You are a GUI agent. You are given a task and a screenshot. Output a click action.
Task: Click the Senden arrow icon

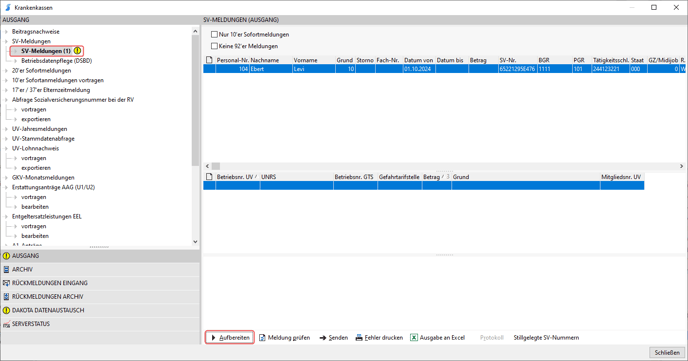323,338
